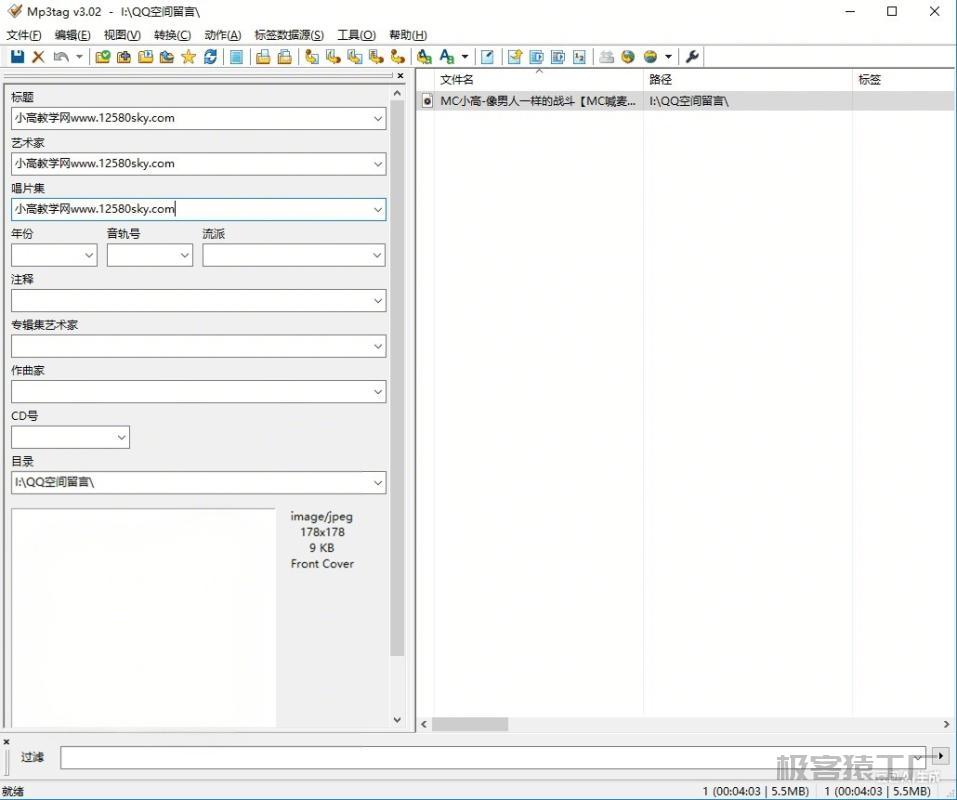
Task: Click the blue refresh arrows icon
Action: point(210,57)
